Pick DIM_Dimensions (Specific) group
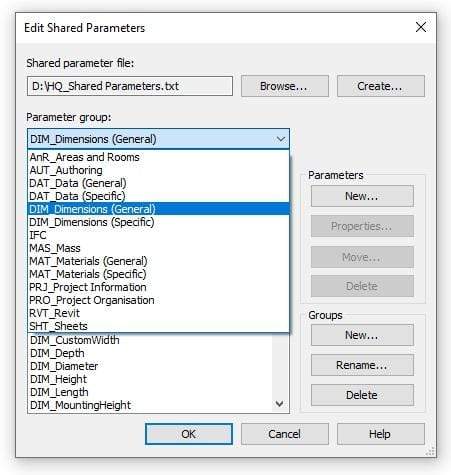The height and width of the screenshot is (475, 451). coord(158,222)
